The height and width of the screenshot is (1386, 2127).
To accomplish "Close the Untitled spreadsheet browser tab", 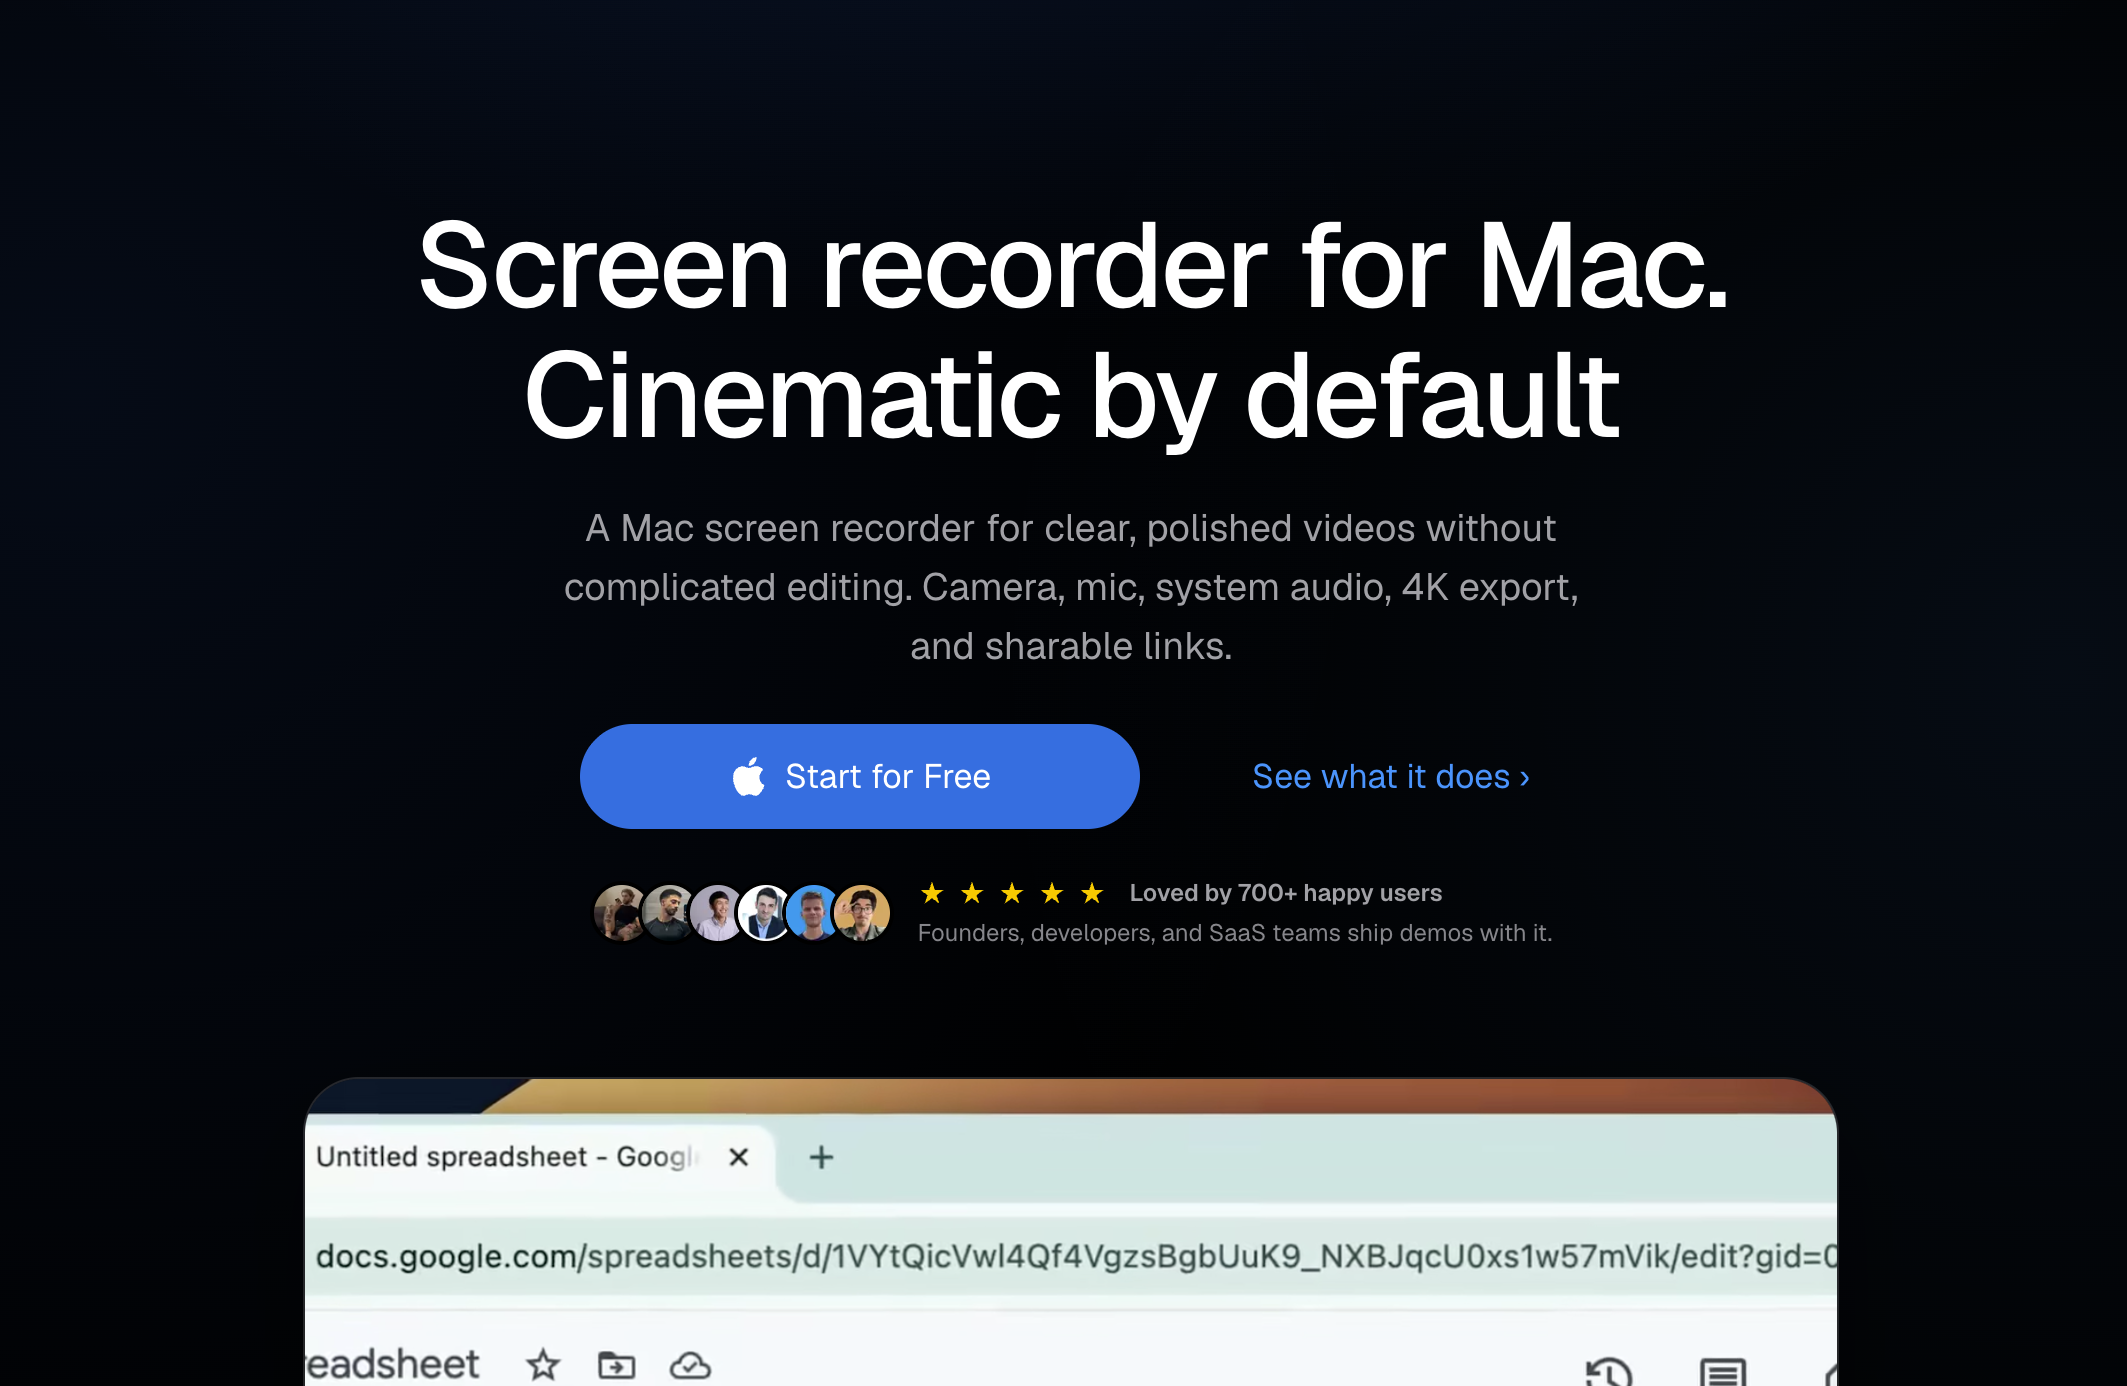I will [x=739, y=1157].
